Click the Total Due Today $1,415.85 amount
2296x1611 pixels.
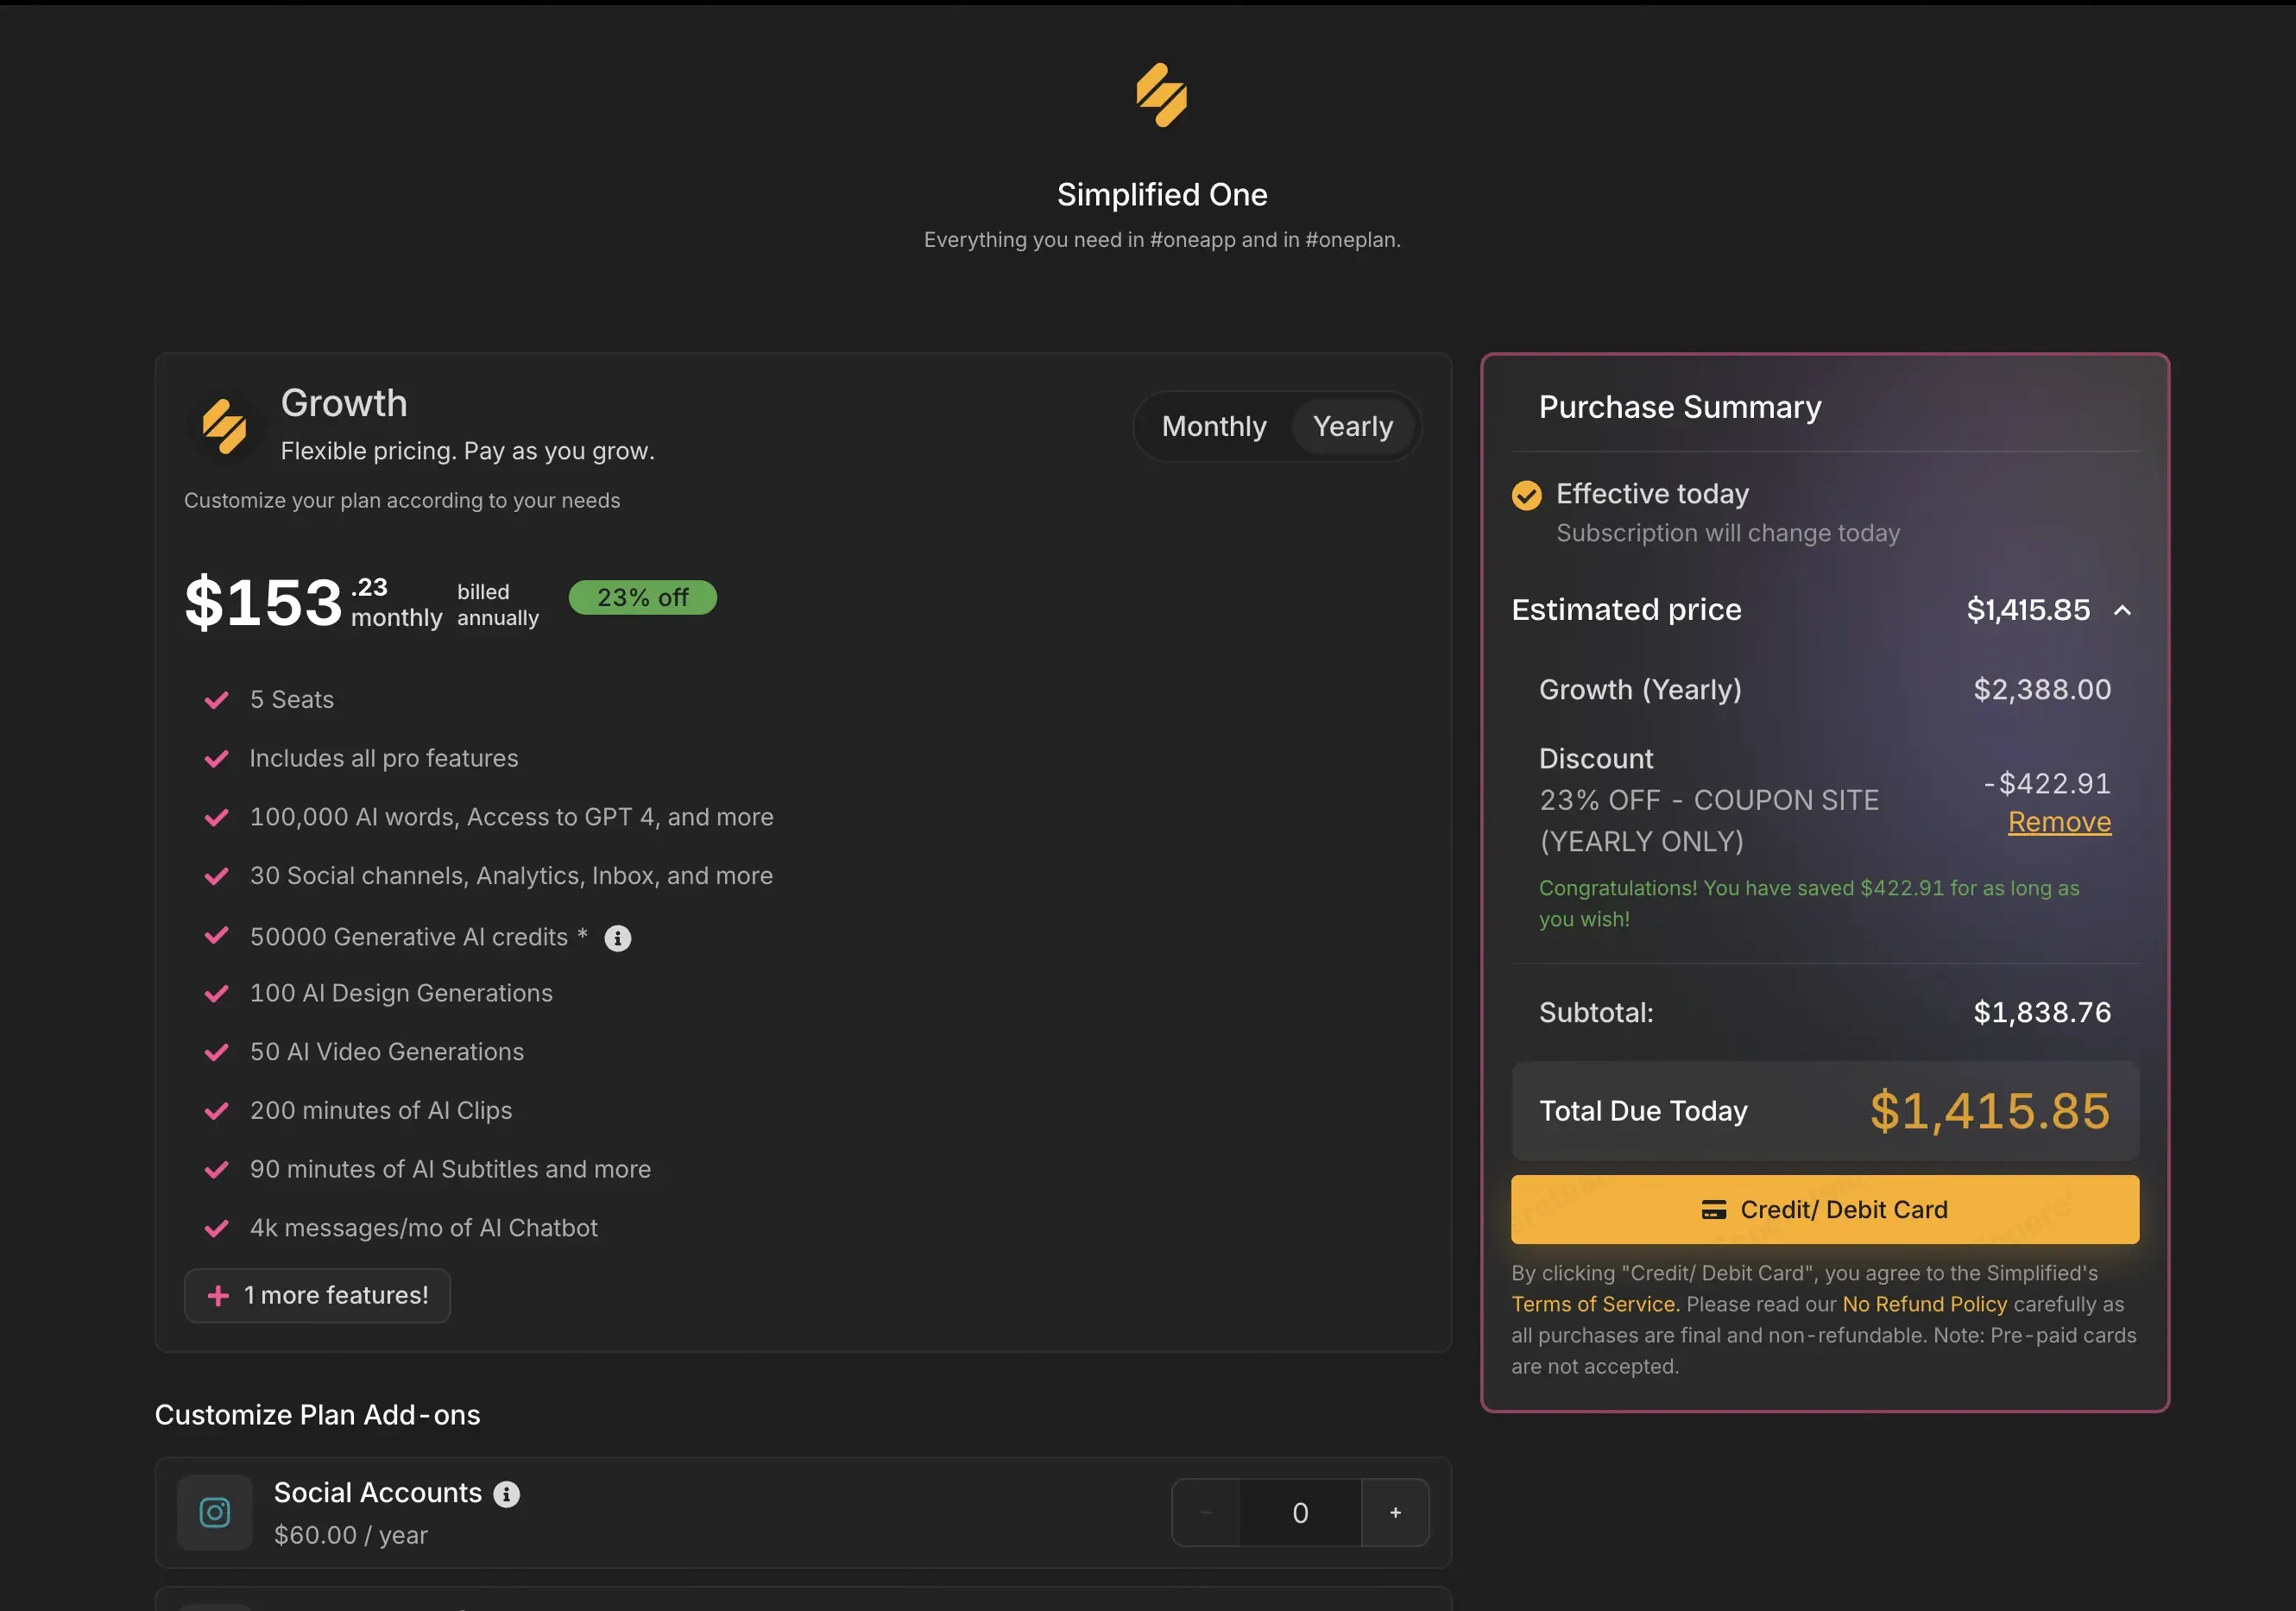(1990, 1111)
